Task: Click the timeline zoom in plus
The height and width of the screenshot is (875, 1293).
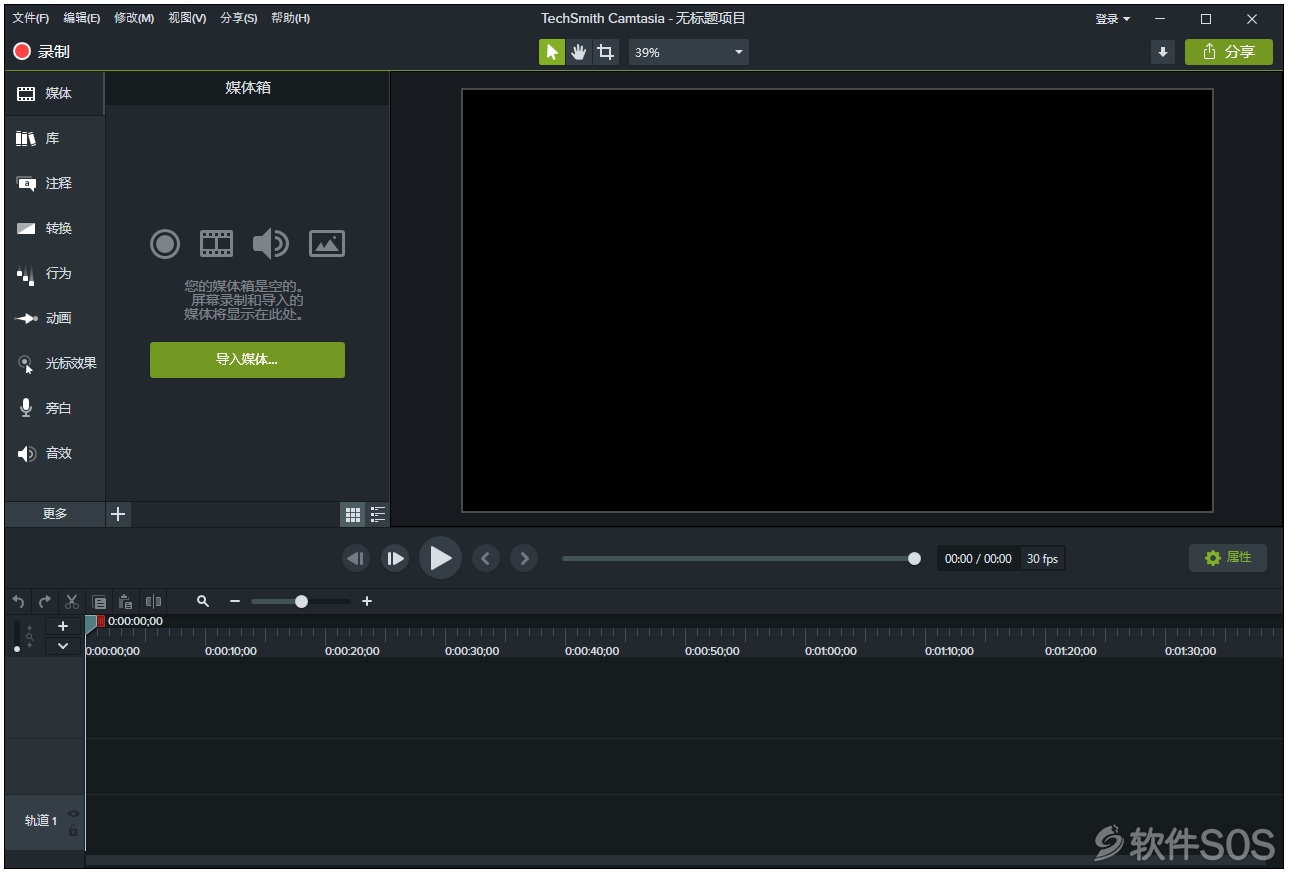Action: pyautogui.click(x=367, y=601)
